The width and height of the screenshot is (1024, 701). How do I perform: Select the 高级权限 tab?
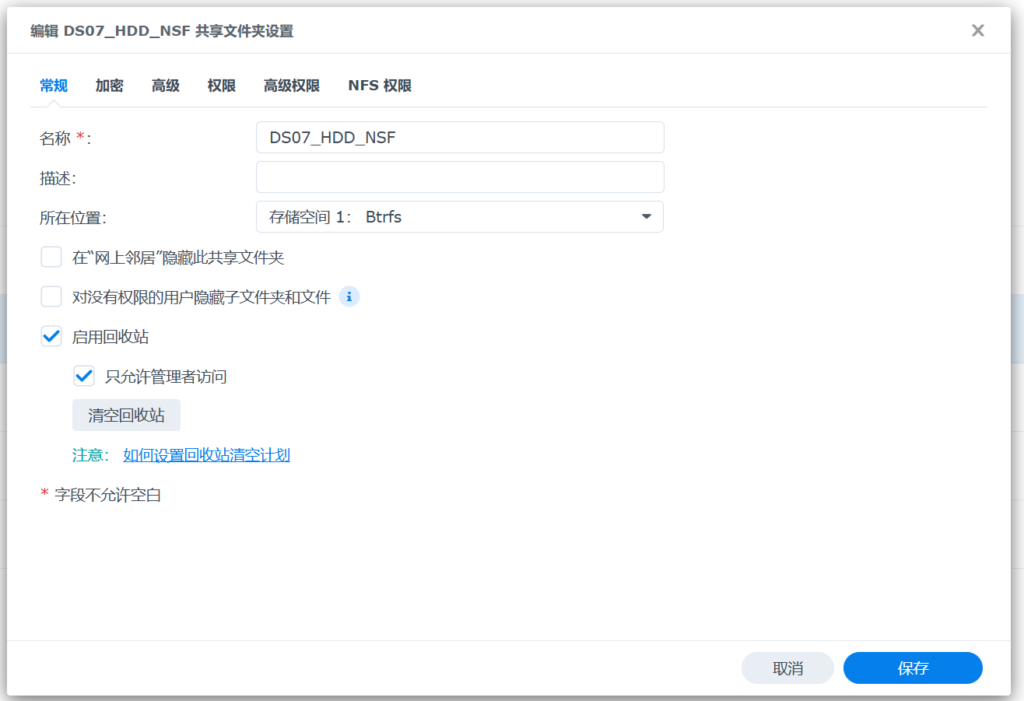291,86
